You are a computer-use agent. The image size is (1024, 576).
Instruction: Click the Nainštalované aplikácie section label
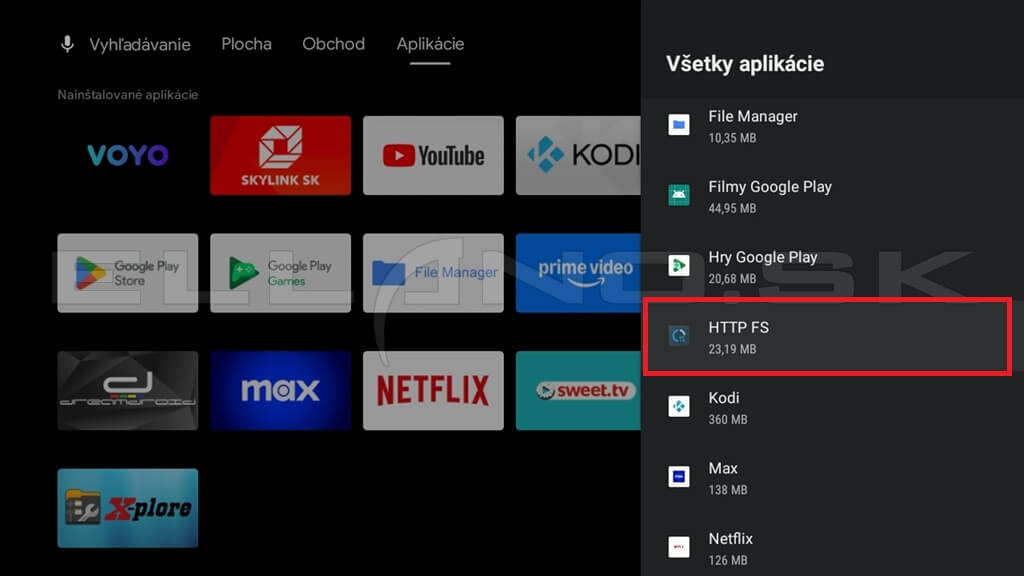pos(128,95)
